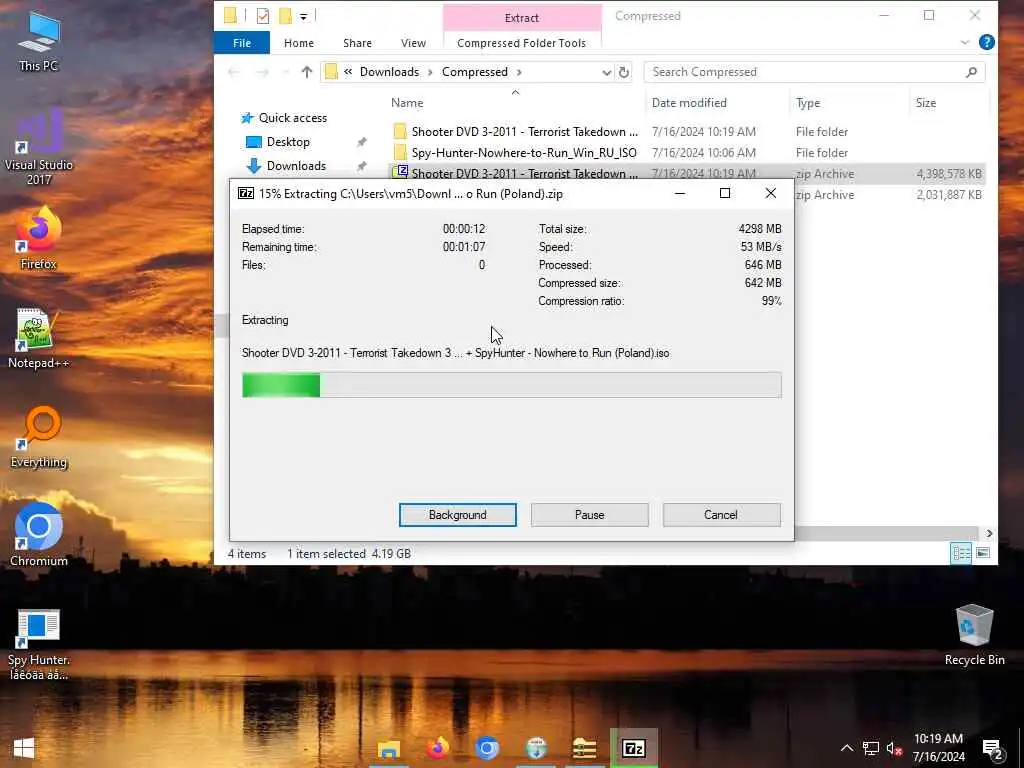1024x768 pixels.
Task: Launch Chromium from desktop shortcut
Action: tap(39, 535)
